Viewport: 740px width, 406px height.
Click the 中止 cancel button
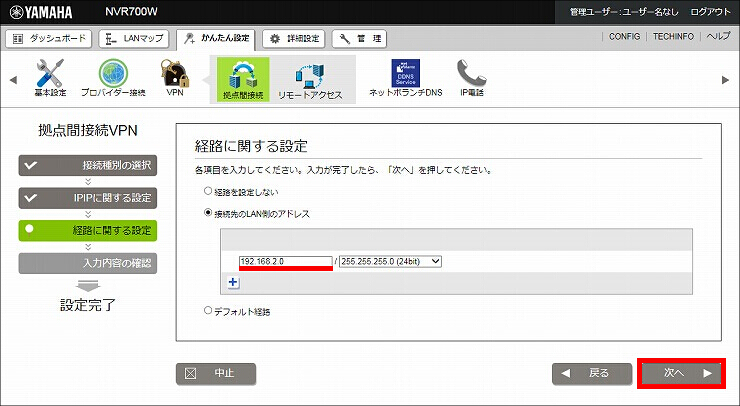pyautogui.click(x=216, y=374)
